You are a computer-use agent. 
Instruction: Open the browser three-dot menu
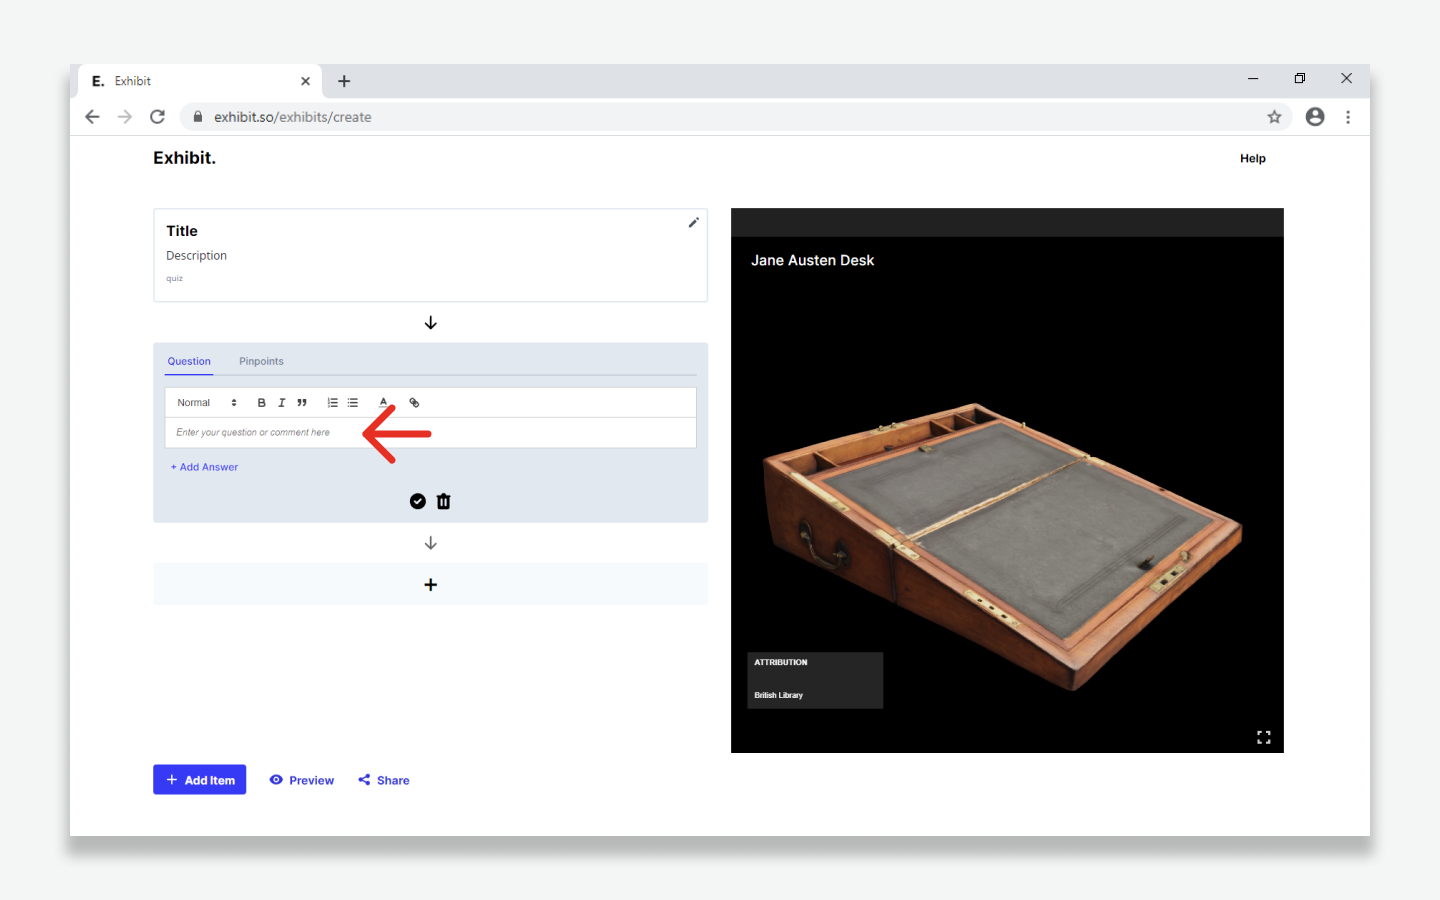tap(1348, 117)
